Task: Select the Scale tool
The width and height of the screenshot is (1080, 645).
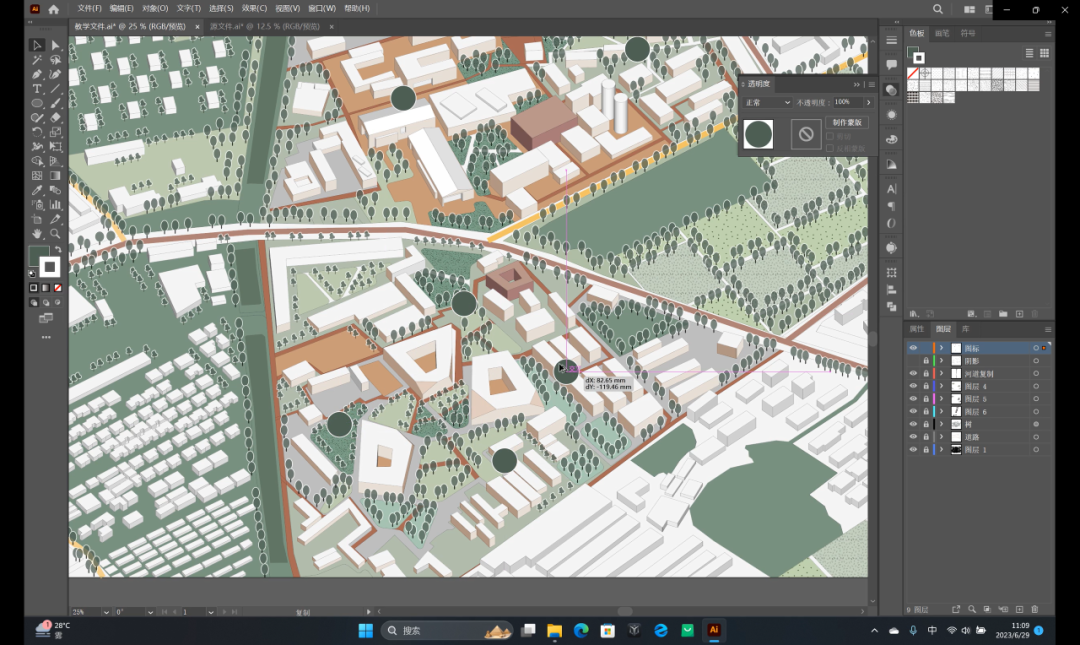Action: pos(55,132)
